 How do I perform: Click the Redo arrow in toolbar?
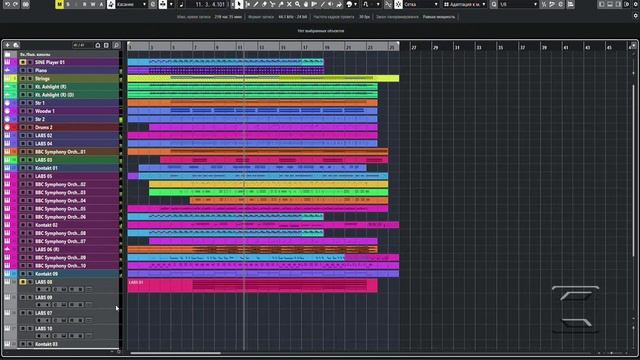16,4
